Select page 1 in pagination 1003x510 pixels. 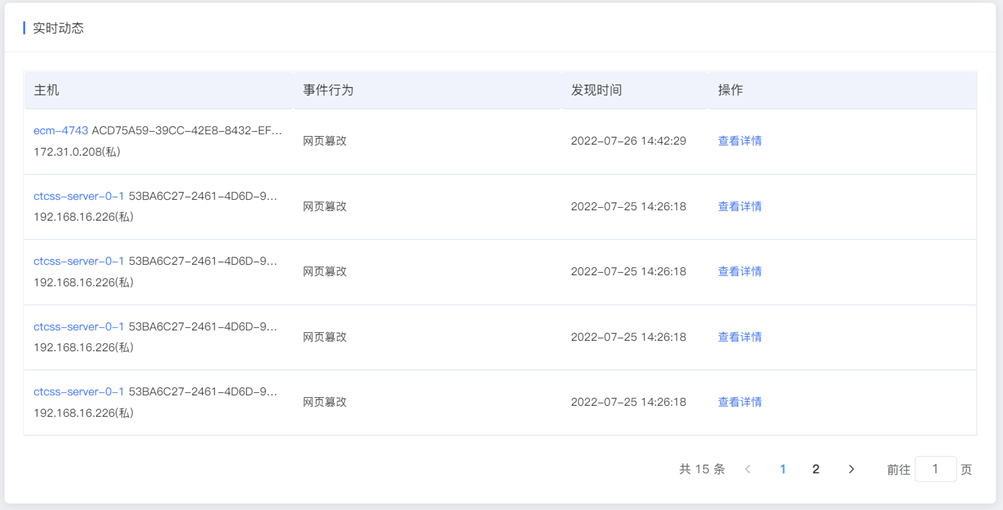click(782, 469)
